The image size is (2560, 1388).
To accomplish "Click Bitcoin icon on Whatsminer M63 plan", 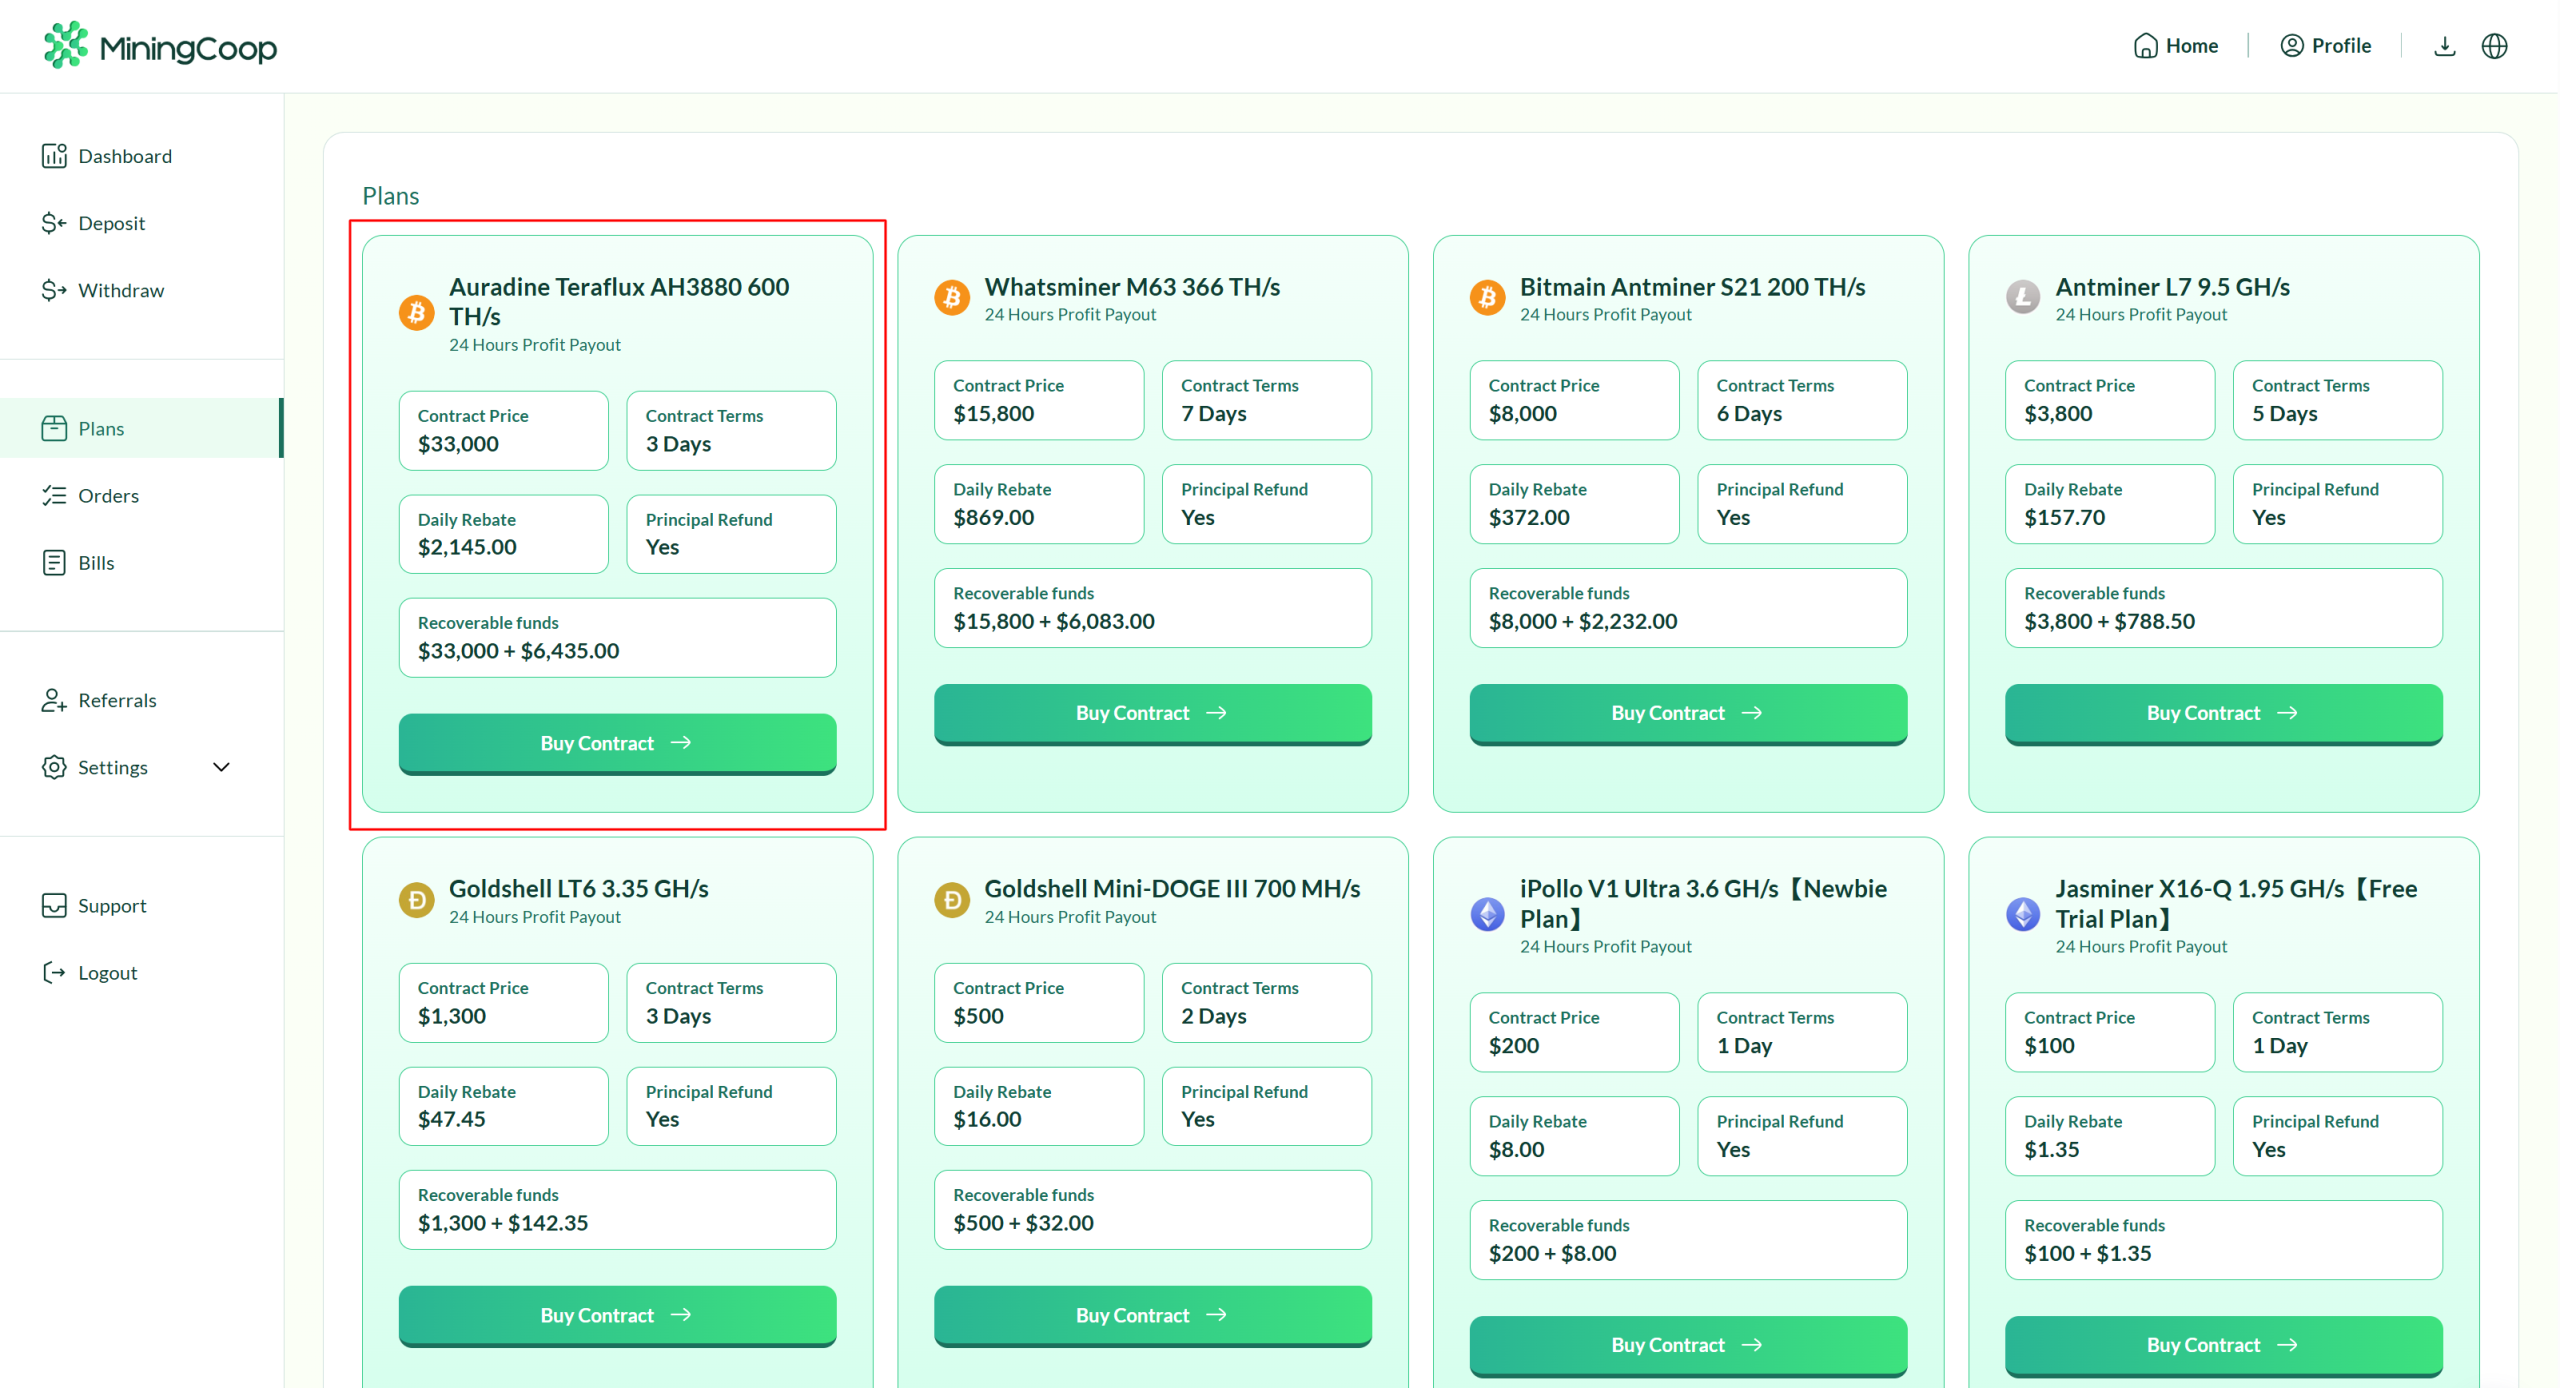I will pyautogui.click(x=952, y=298).
